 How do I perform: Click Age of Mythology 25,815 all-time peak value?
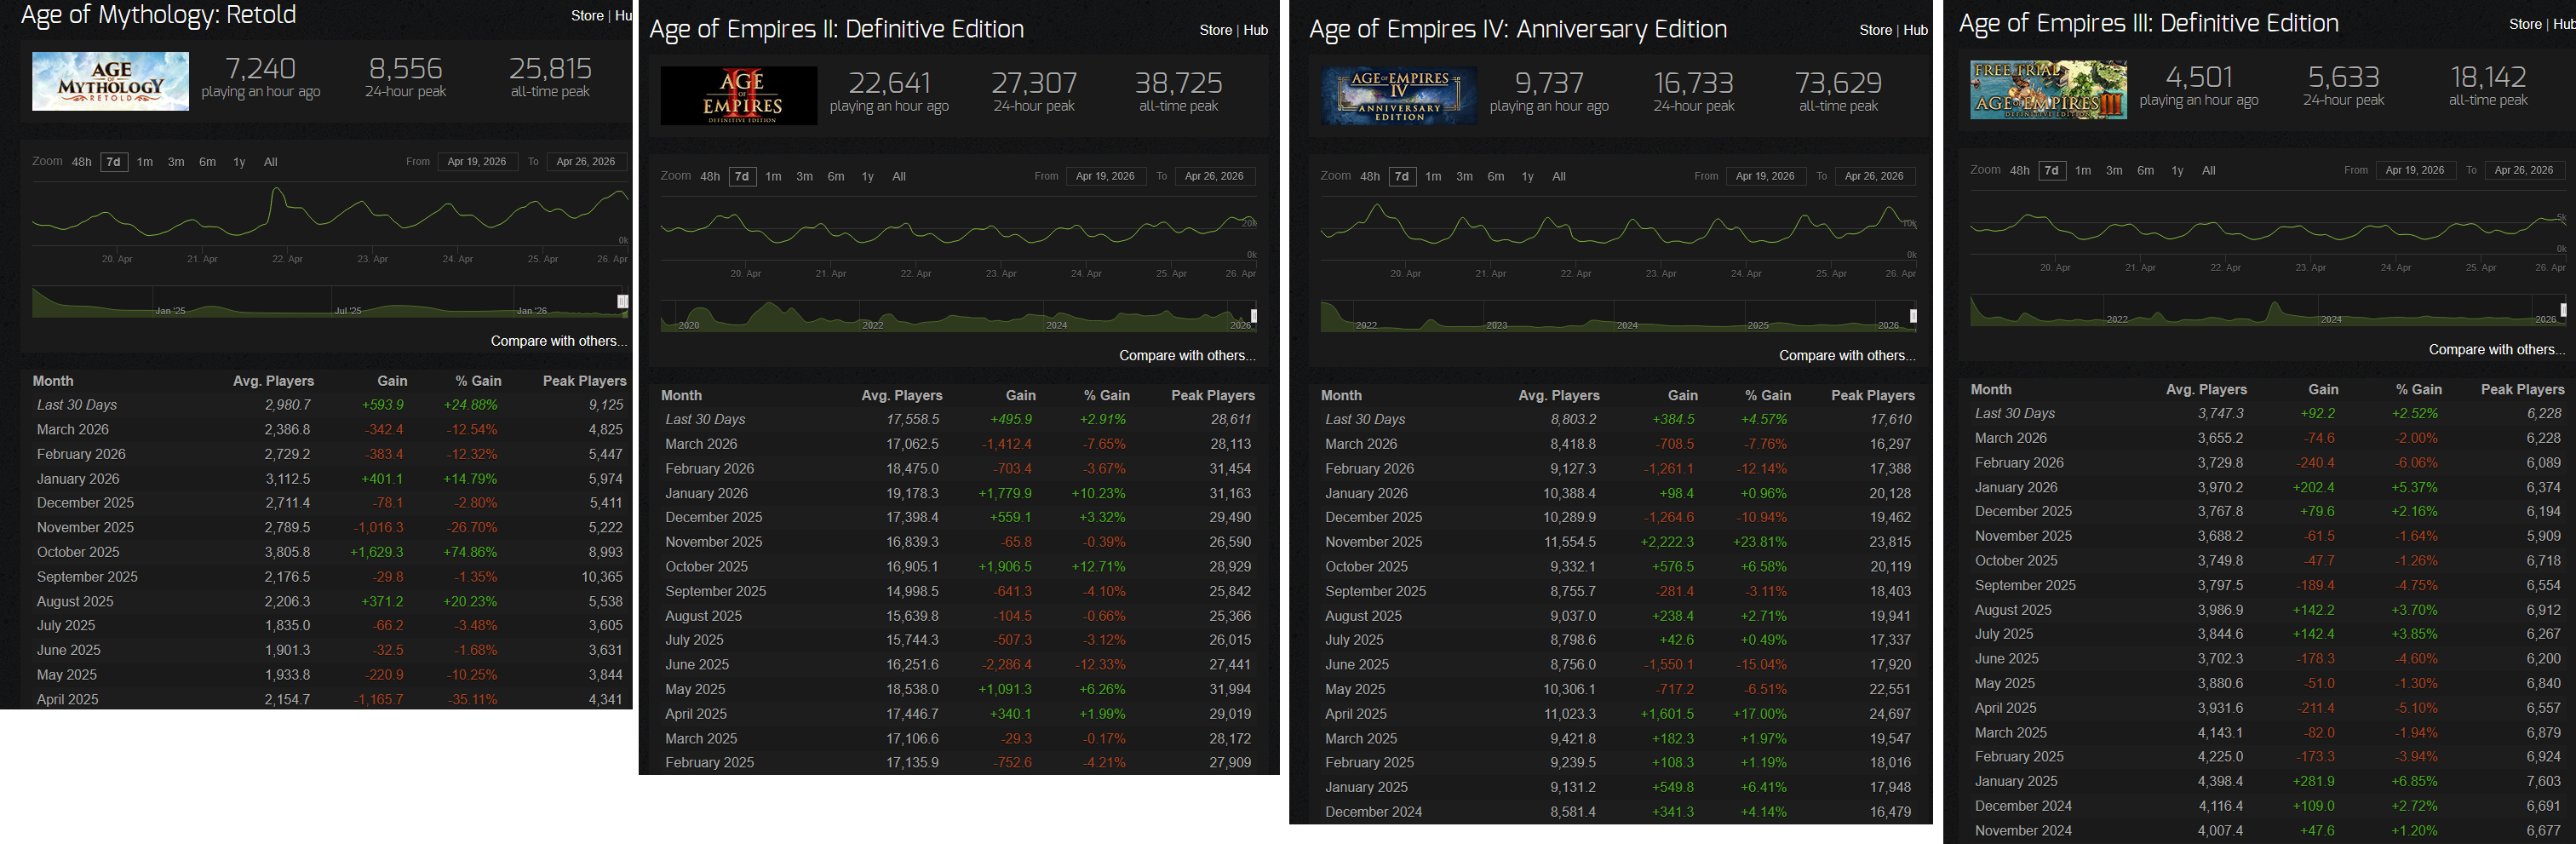tap(550, 68)
